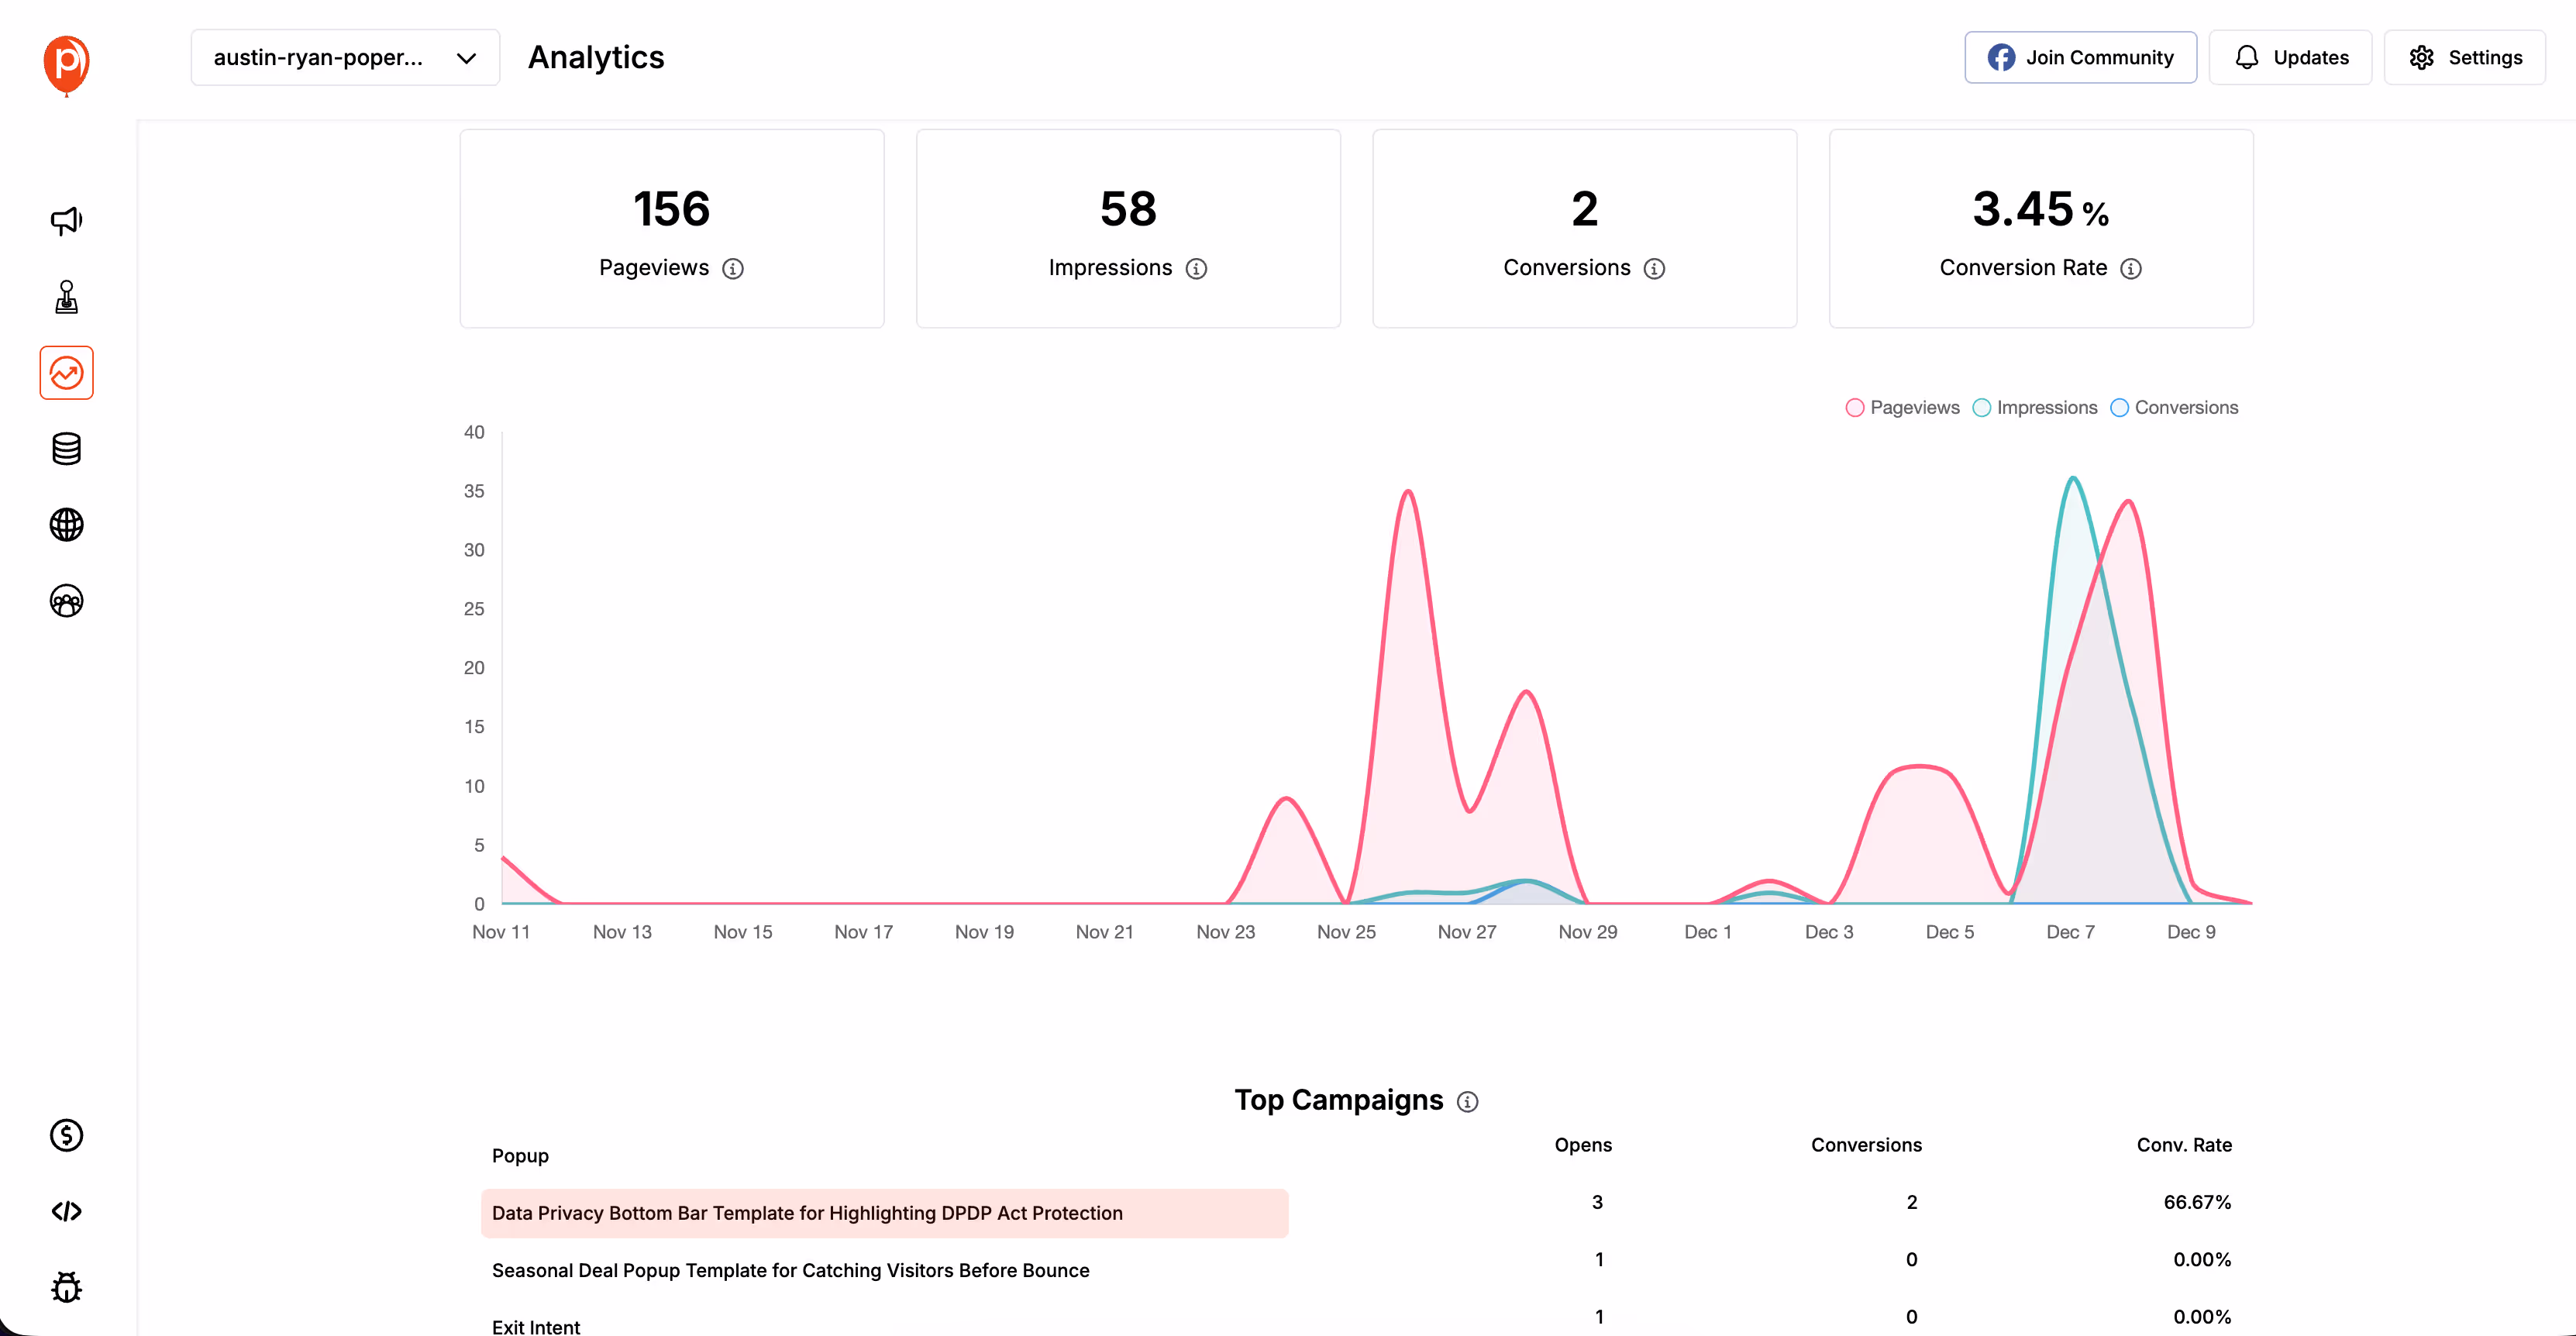Open the Gamification joystick icon

click(x=66, y=296)
